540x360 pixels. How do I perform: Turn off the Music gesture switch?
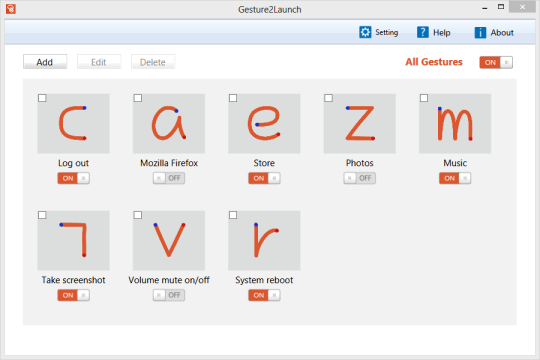pyautogui.click(x=455, y=178)
